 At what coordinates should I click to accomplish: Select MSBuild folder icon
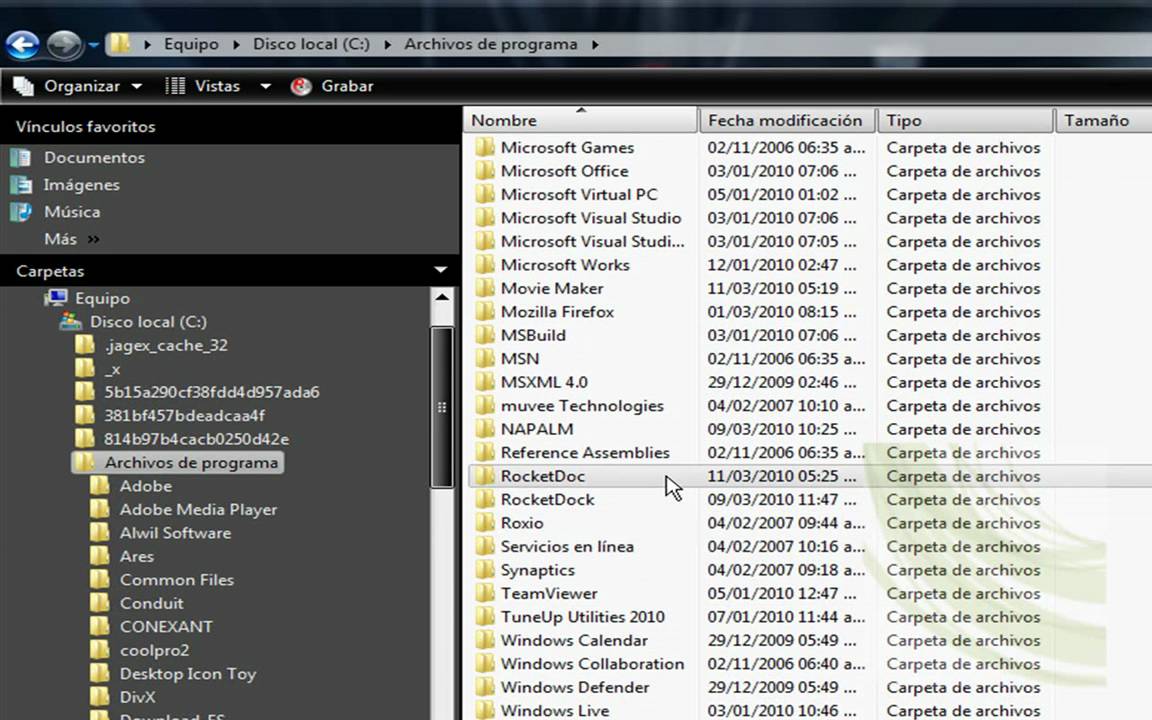pos(484,335)
